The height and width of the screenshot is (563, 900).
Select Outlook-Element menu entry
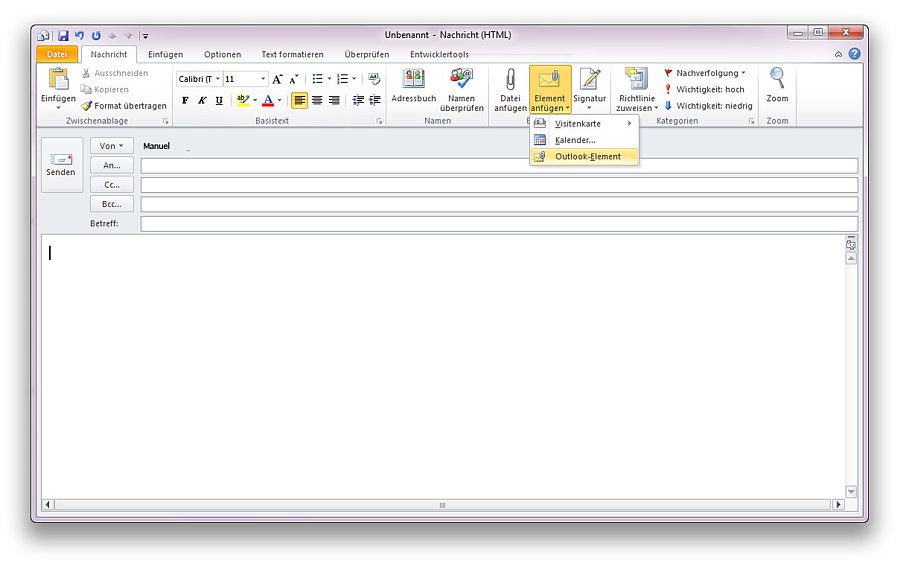[584, 156]
